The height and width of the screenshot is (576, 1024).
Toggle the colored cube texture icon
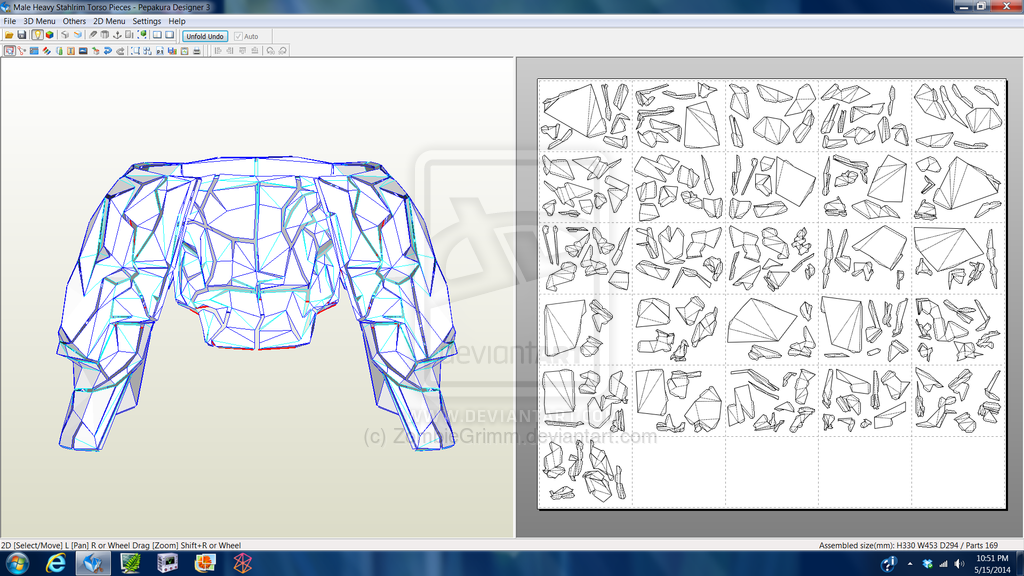tap(50, 35)
